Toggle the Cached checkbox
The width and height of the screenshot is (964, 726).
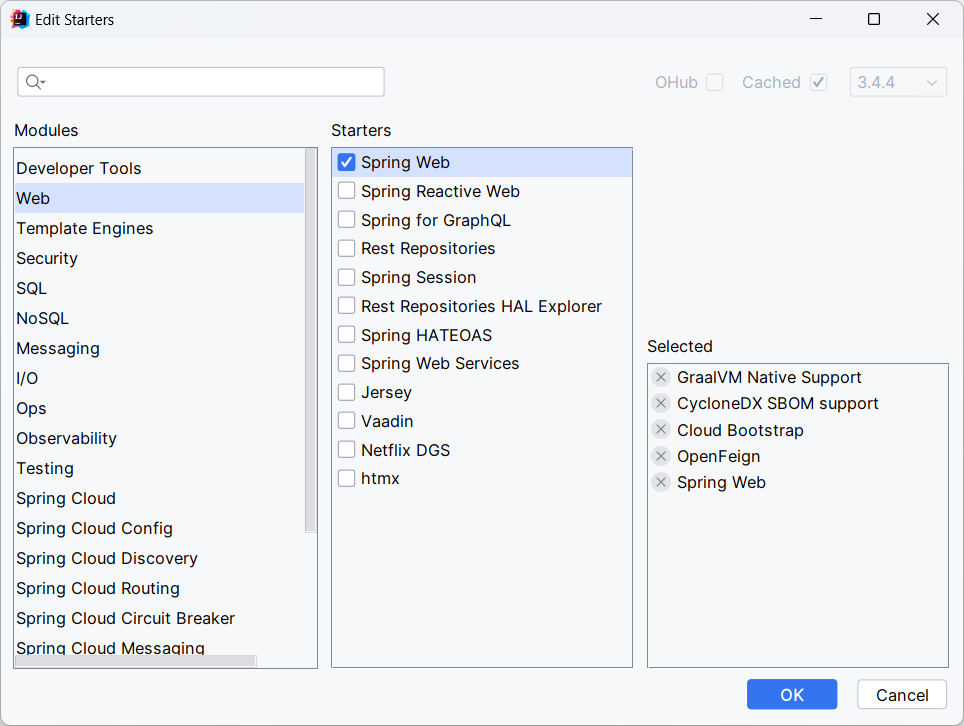tap(818, 82)
